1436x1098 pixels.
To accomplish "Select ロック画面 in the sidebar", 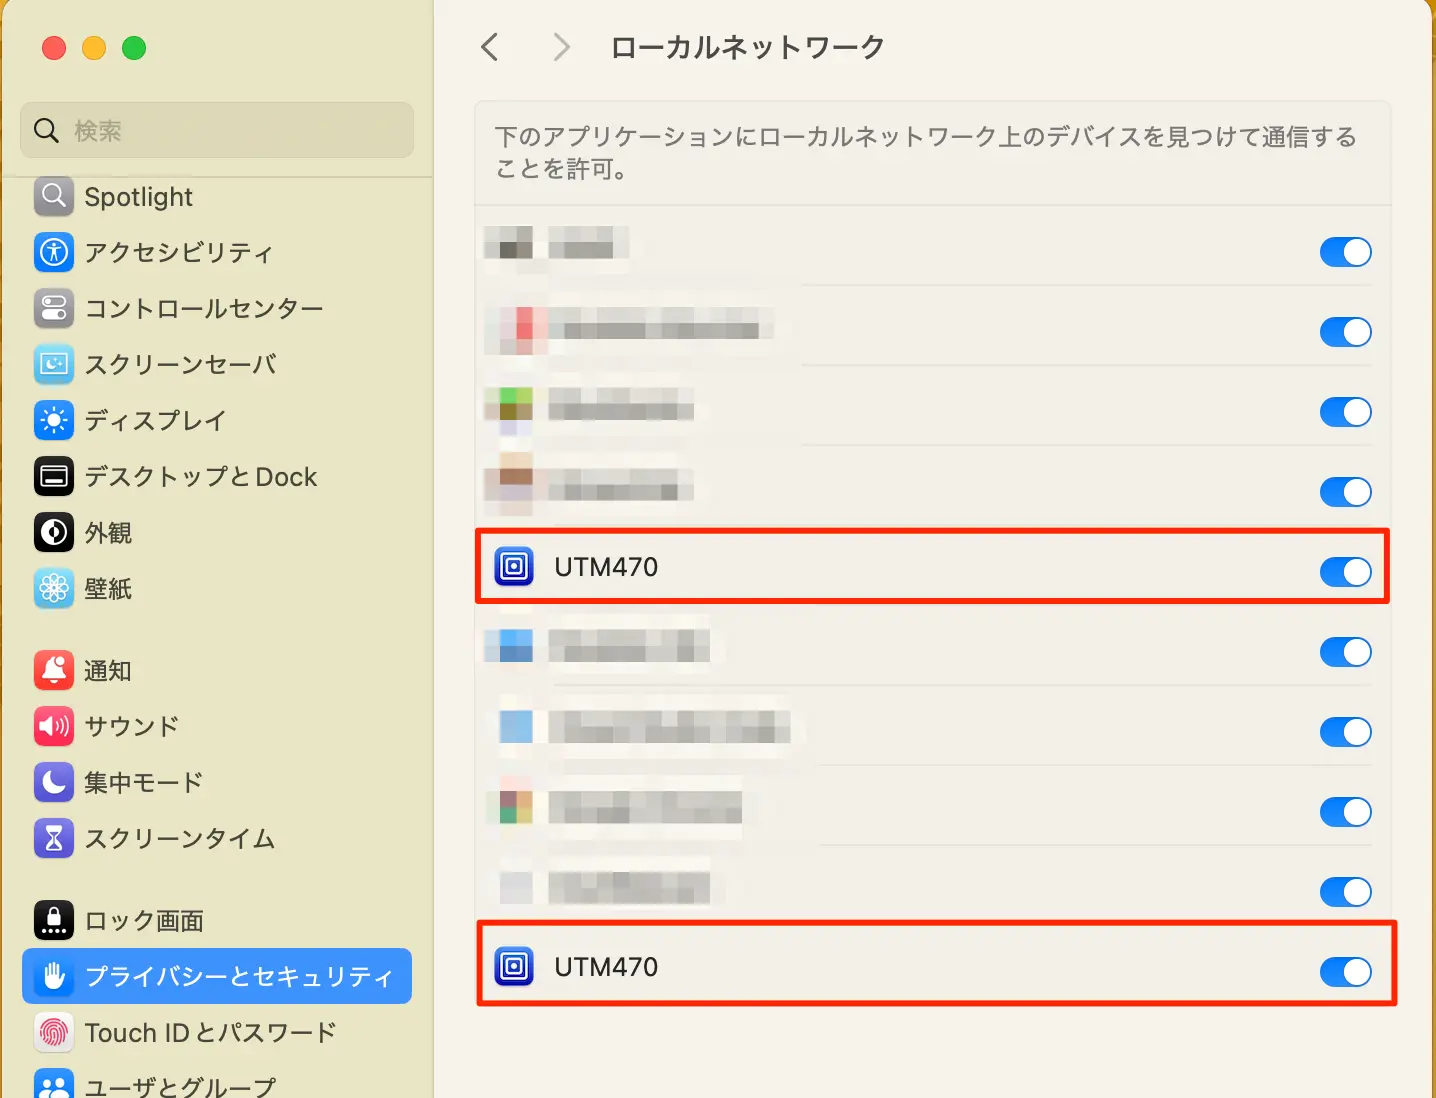I will (144, 920).
